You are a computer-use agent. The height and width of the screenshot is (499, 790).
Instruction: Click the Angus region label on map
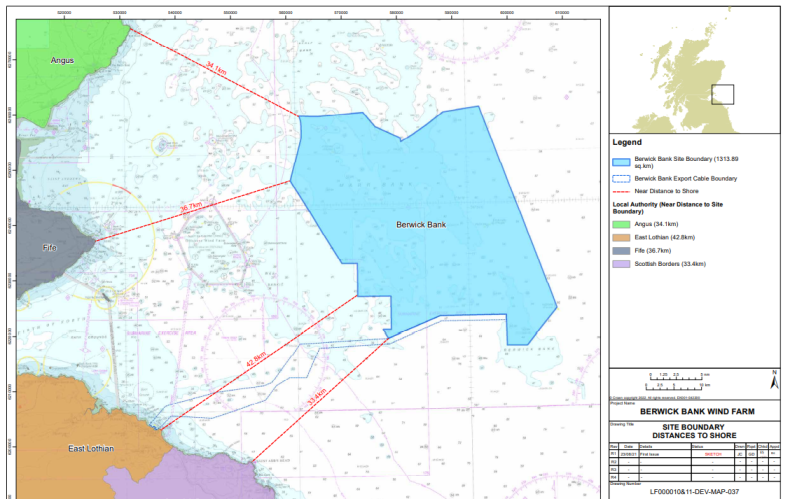pos(64,61)
